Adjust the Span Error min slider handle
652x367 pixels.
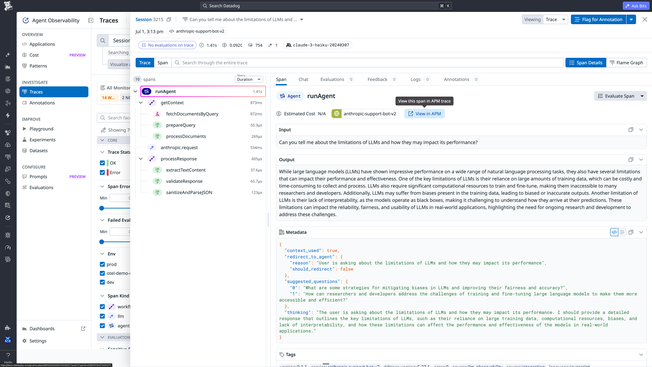102,208
